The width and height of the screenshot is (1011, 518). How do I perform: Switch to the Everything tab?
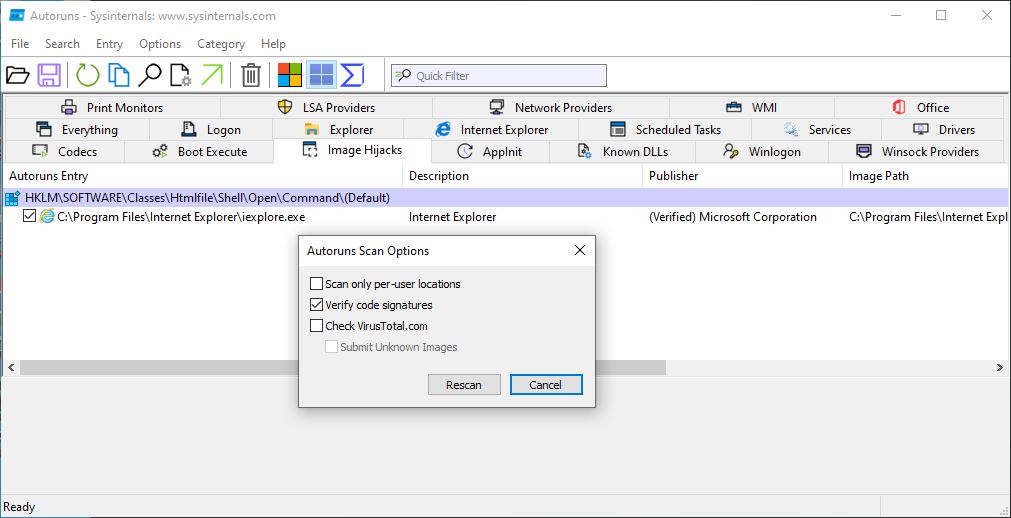point(77,130)
